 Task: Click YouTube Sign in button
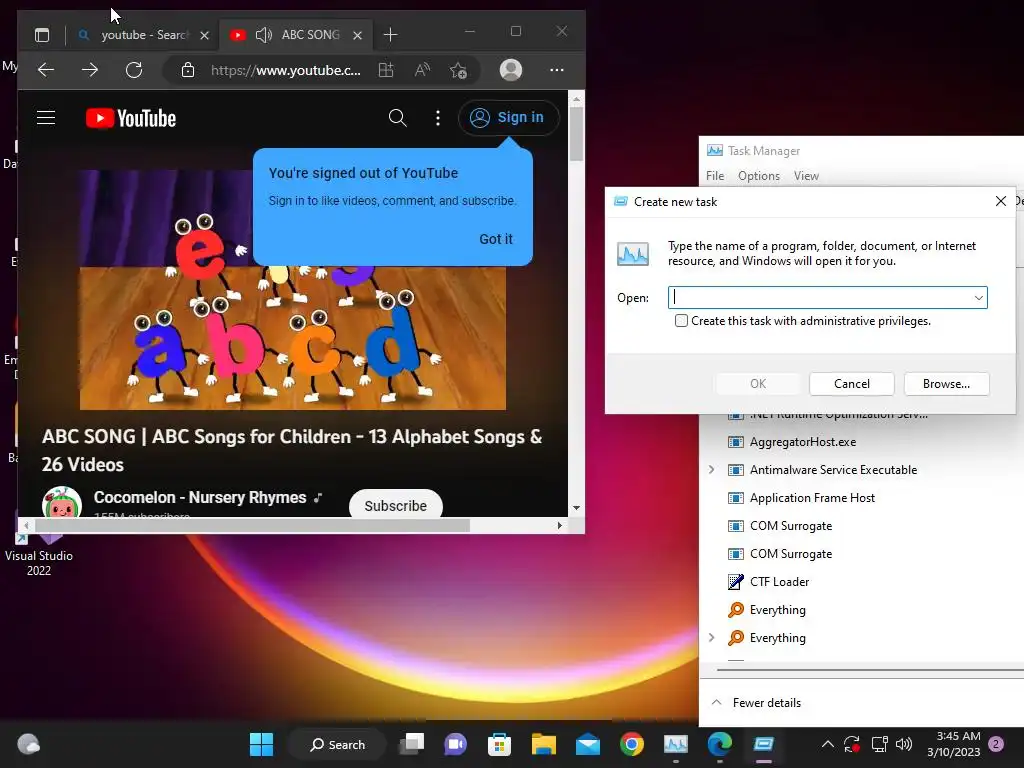[509, 118]
